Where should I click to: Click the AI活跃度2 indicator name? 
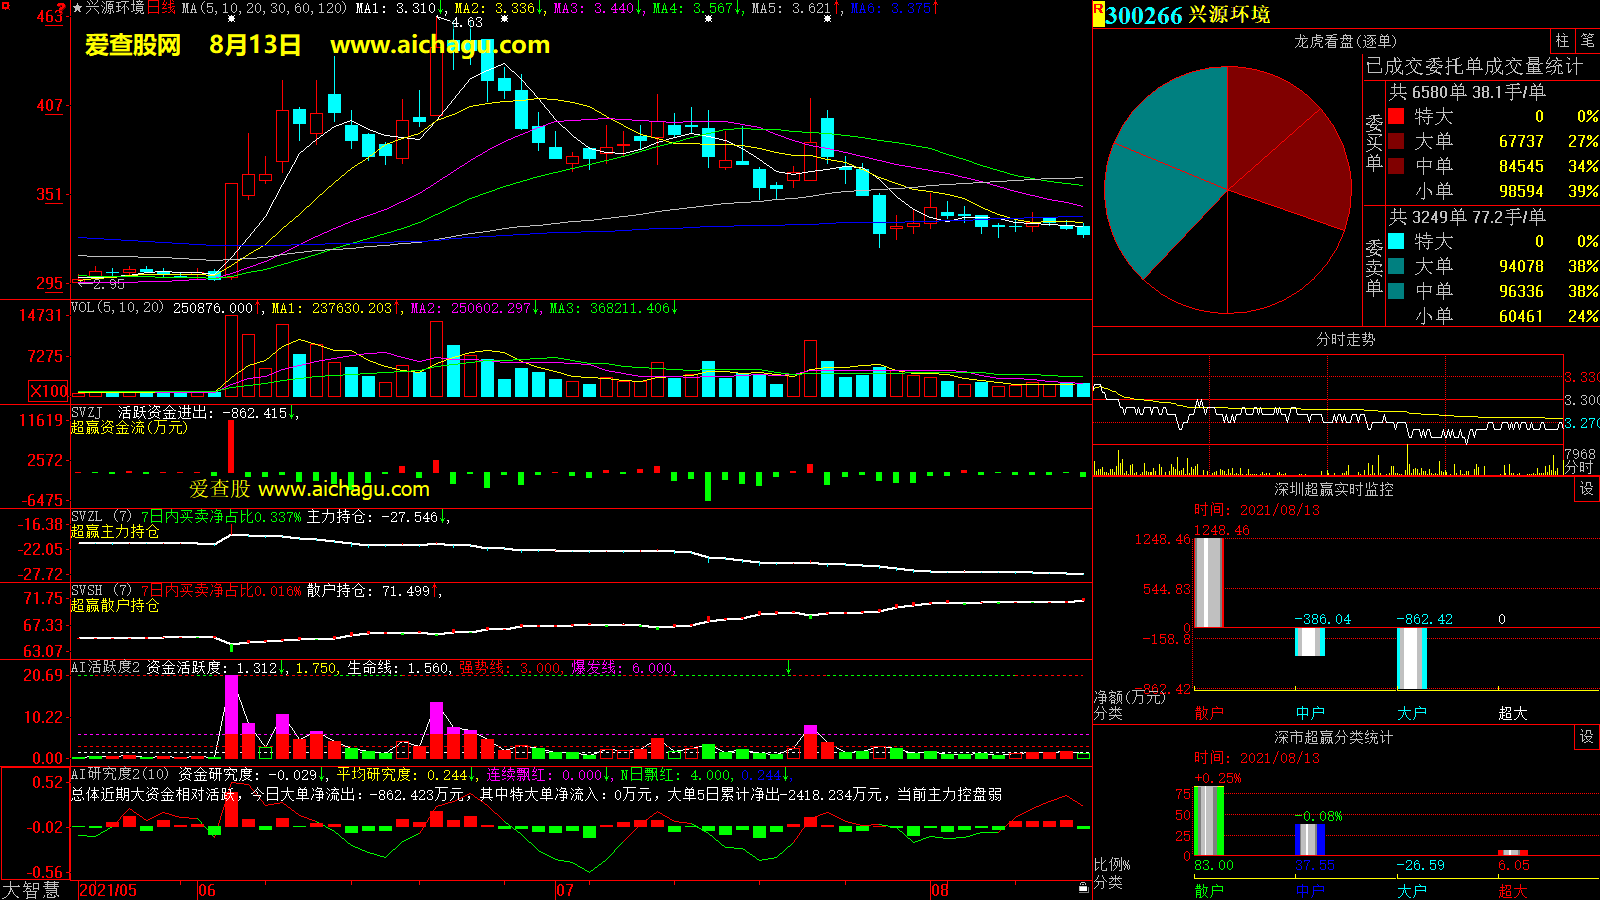coord(105,667)
